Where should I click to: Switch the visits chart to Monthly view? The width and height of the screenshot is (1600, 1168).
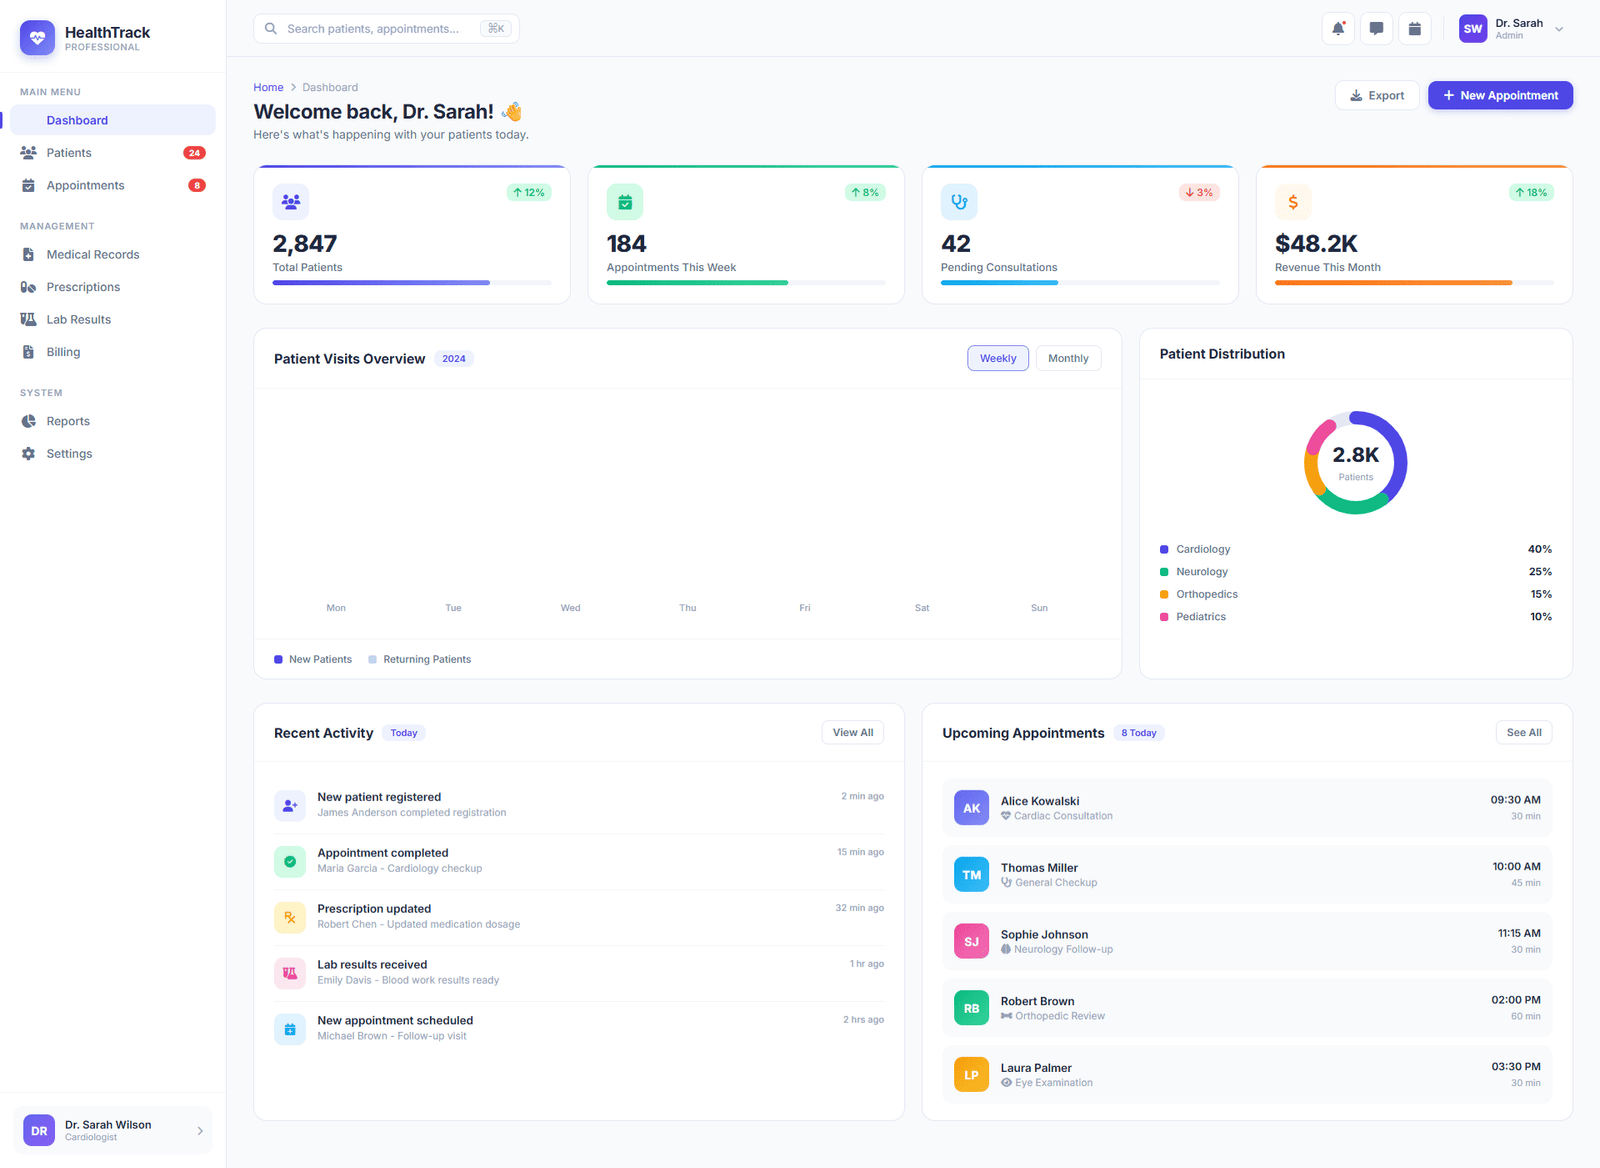click(x=1068, y=358)
